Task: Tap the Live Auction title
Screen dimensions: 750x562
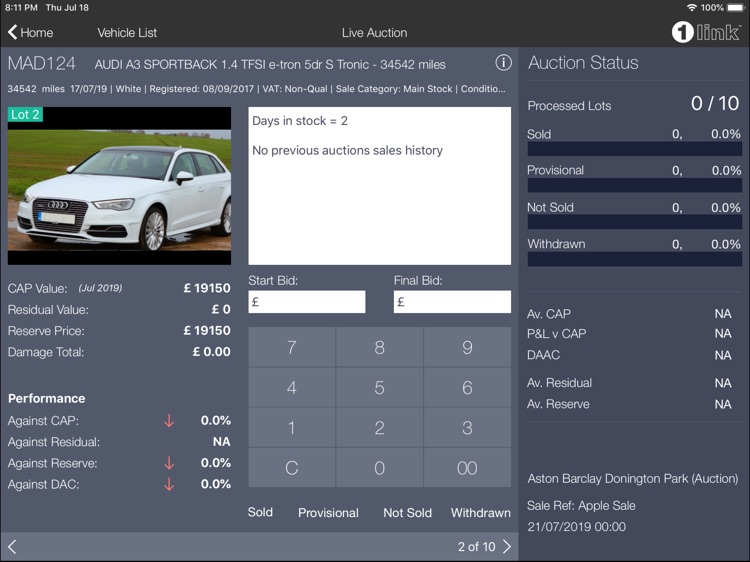Action: 375,33
